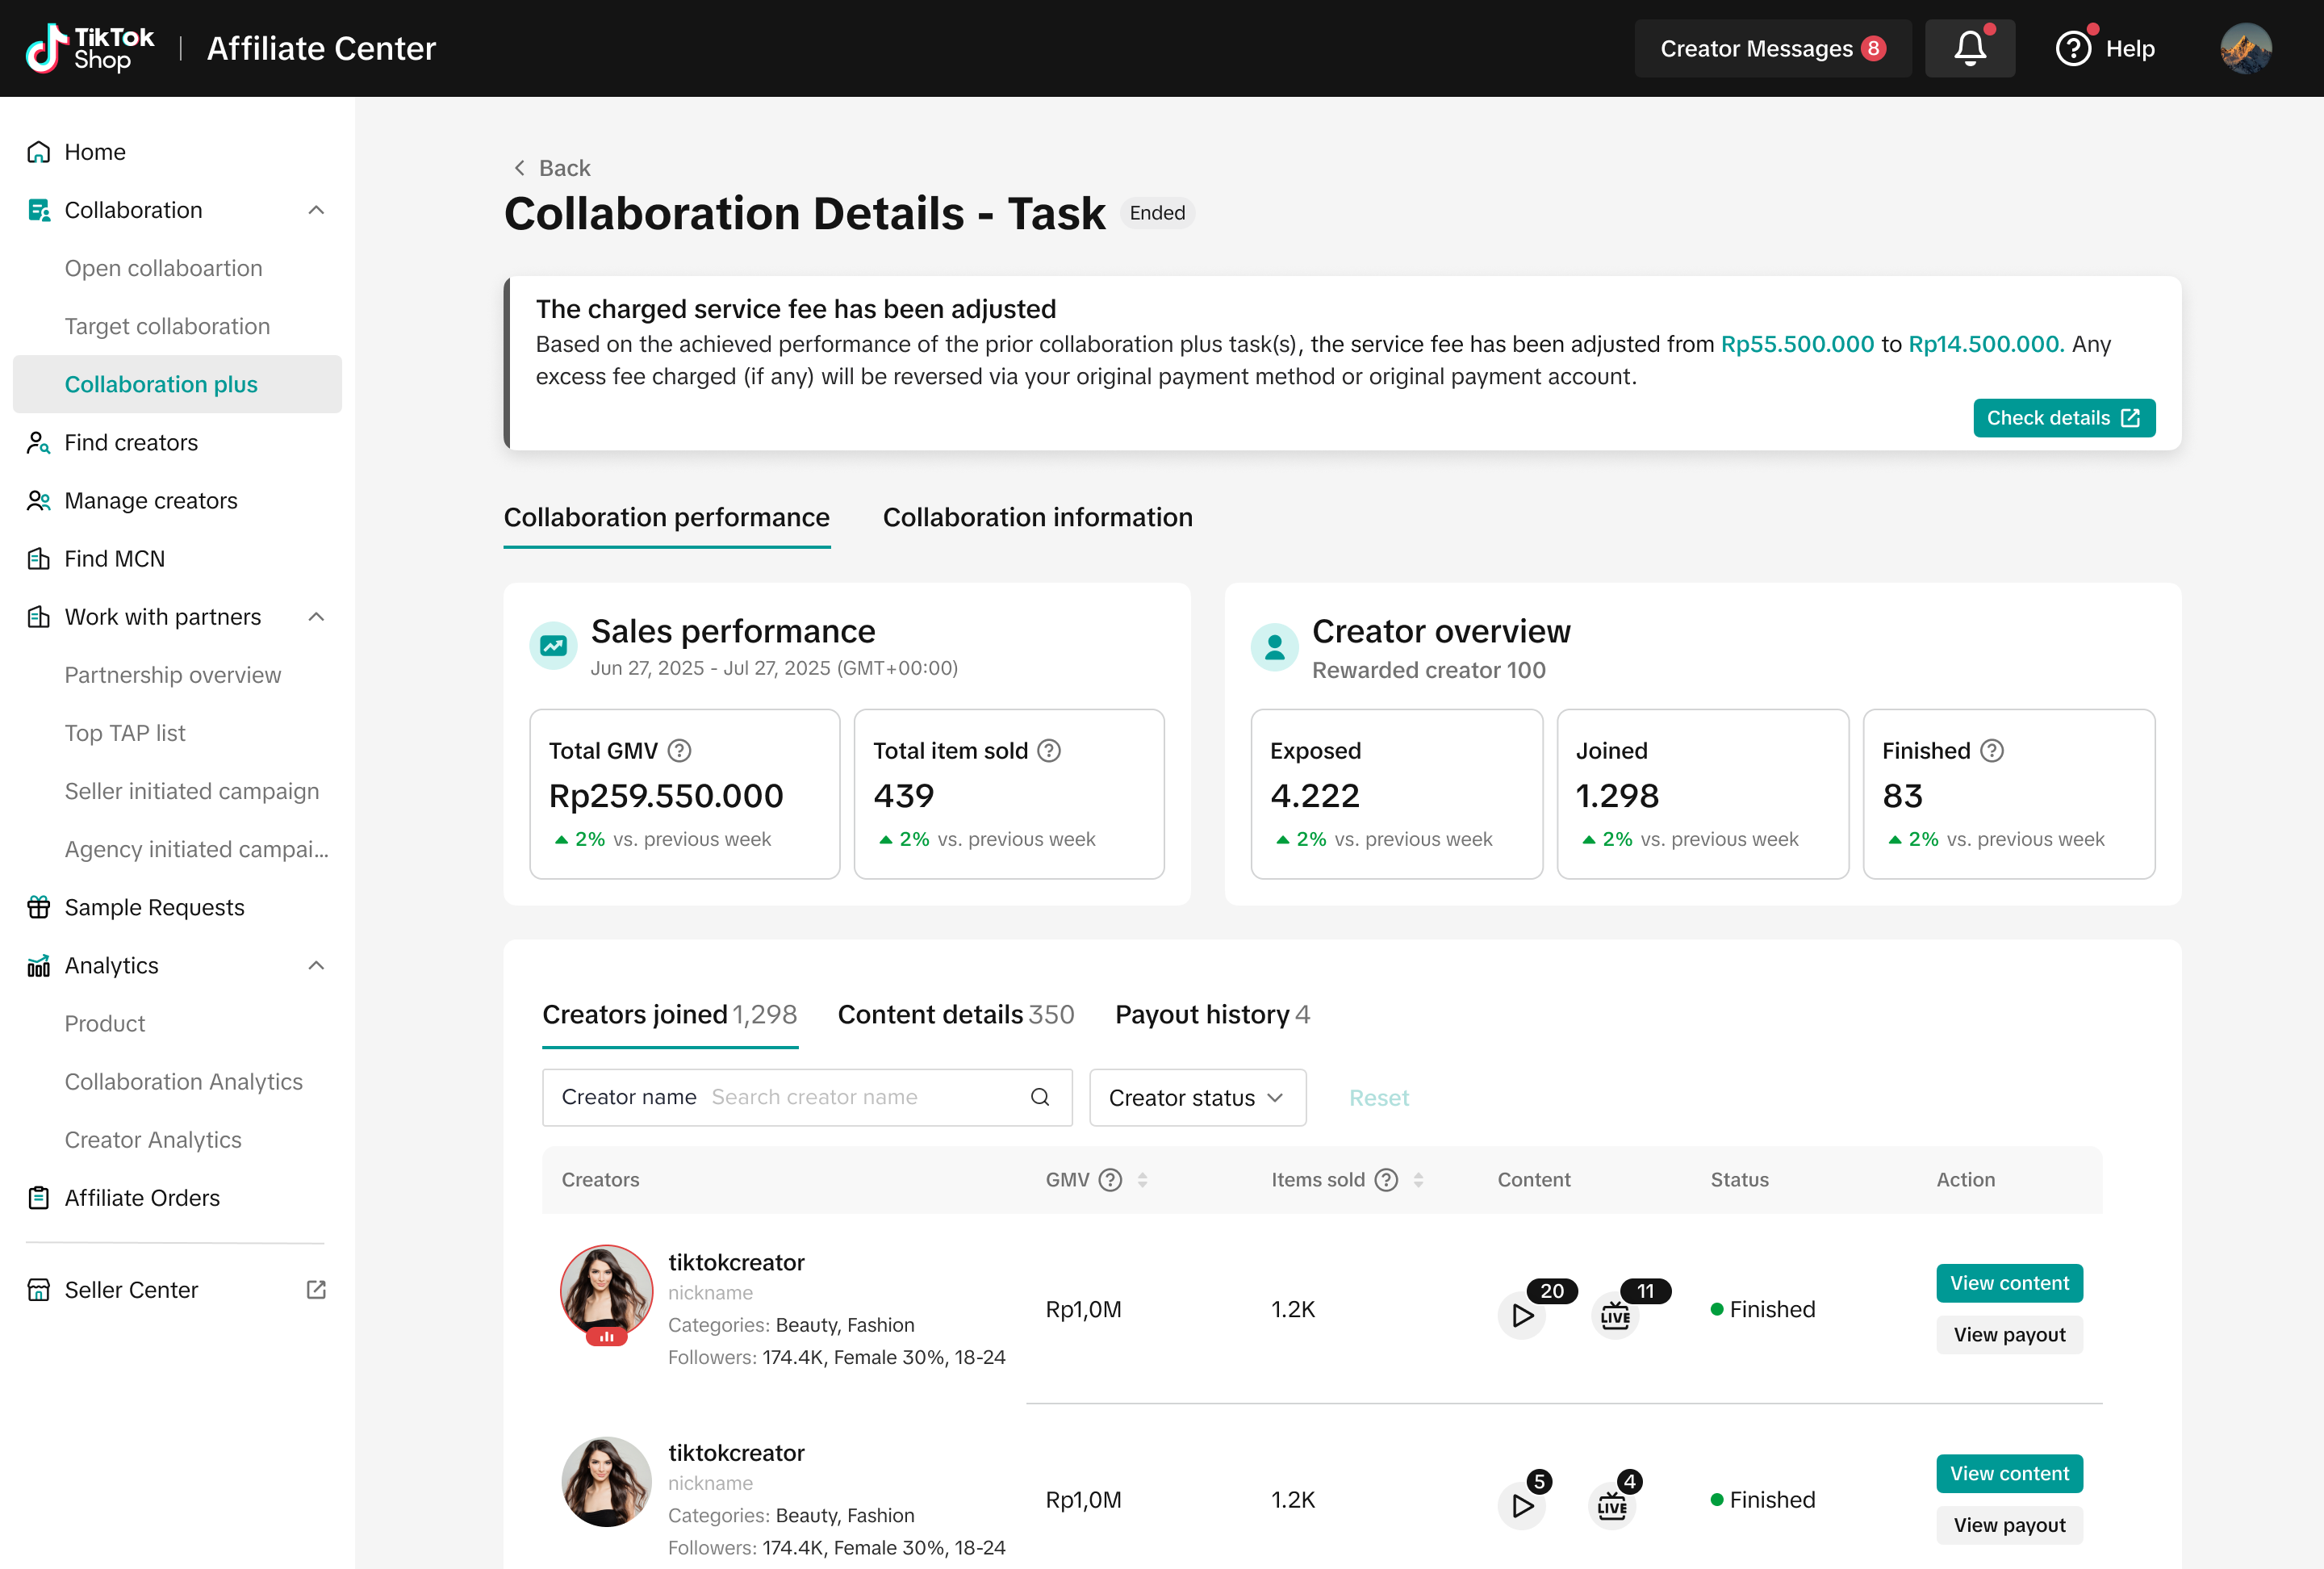This screenshot has width=2324, height=1569.
Task: Click the user profile avatar
Action: (2245, 48)
